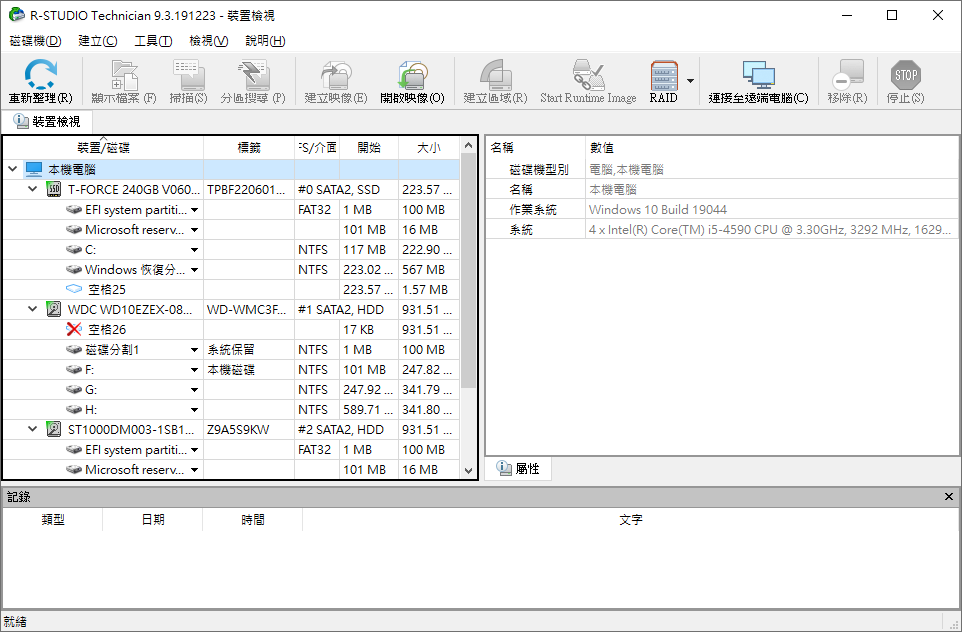Select the 裝置檢視 tab
Screen dimensions: 962x632
tap(47, 121)
